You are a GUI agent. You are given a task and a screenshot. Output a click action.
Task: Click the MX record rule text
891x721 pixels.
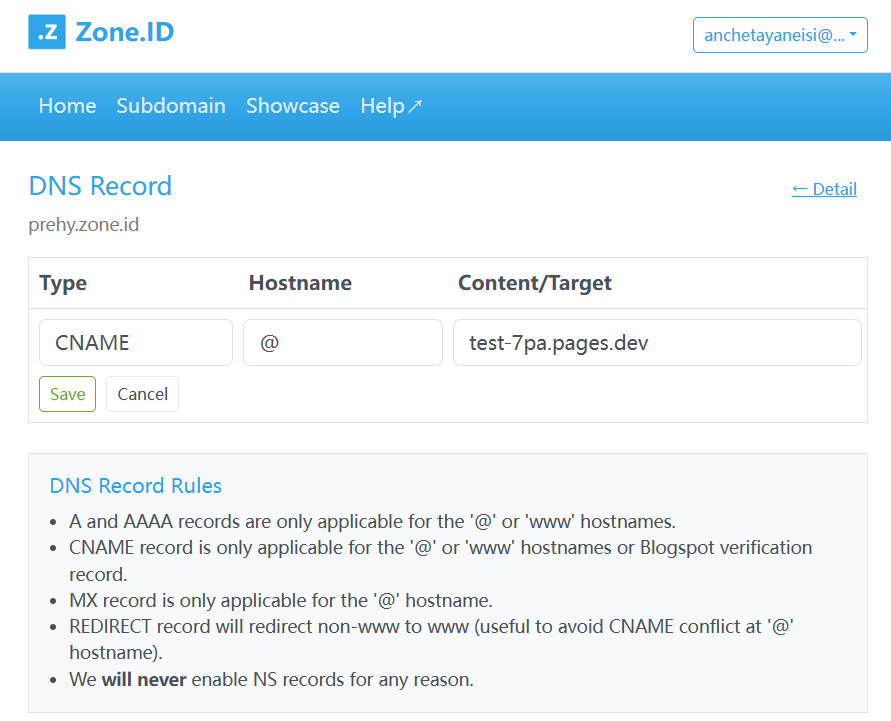[x=281, y=601]
